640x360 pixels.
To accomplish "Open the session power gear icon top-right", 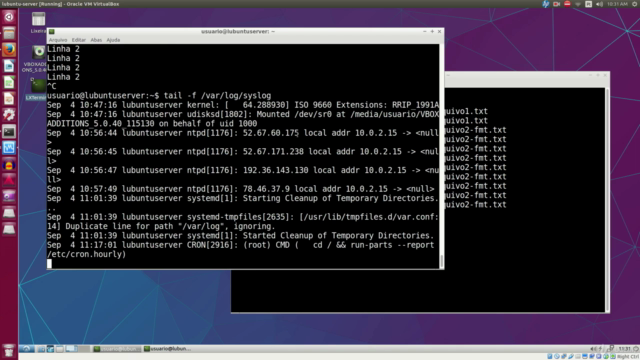I will tap(635, 4).
